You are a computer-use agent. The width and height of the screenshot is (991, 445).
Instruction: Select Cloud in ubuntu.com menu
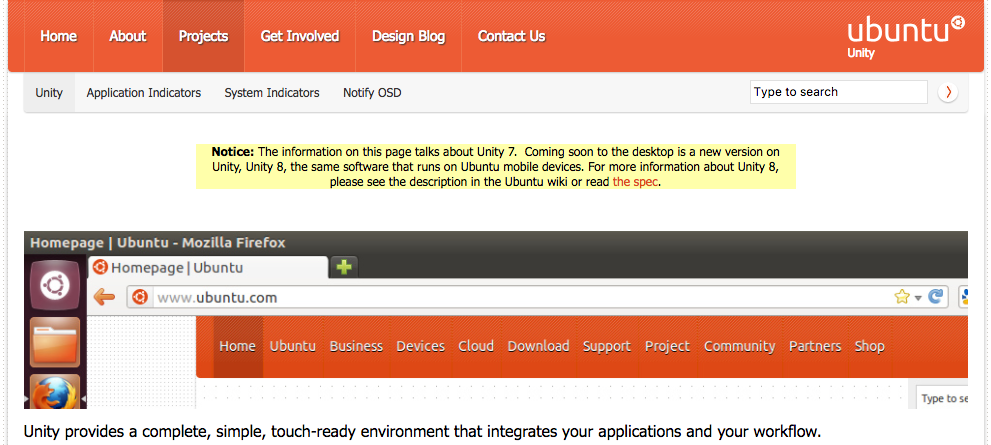point(476,346)
